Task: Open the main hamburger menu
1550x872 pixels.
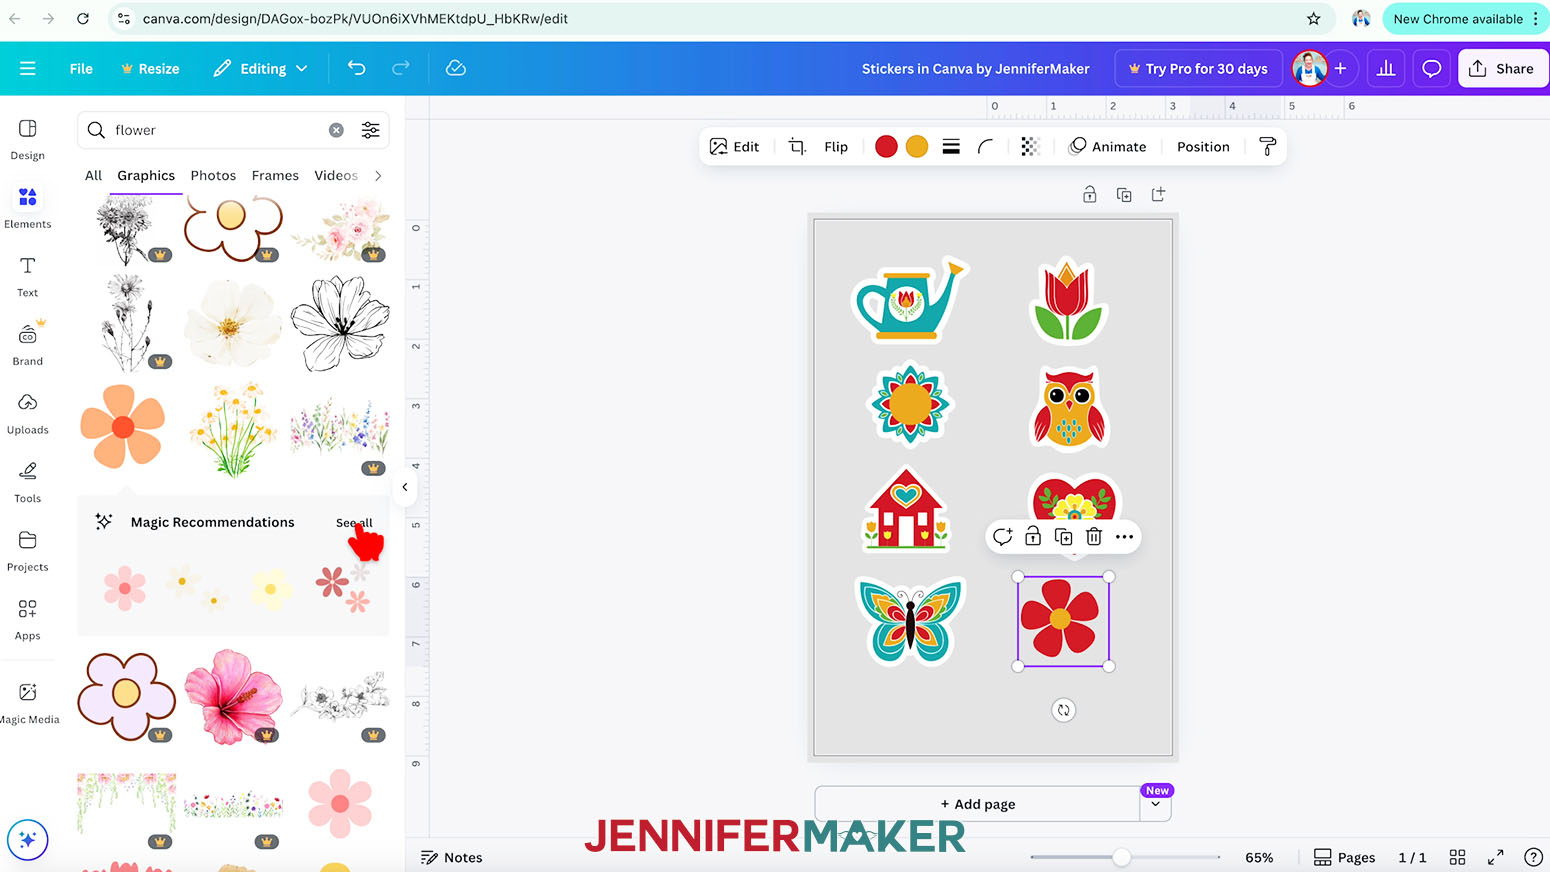Action: pyautogui.click(x=27, y=68)
